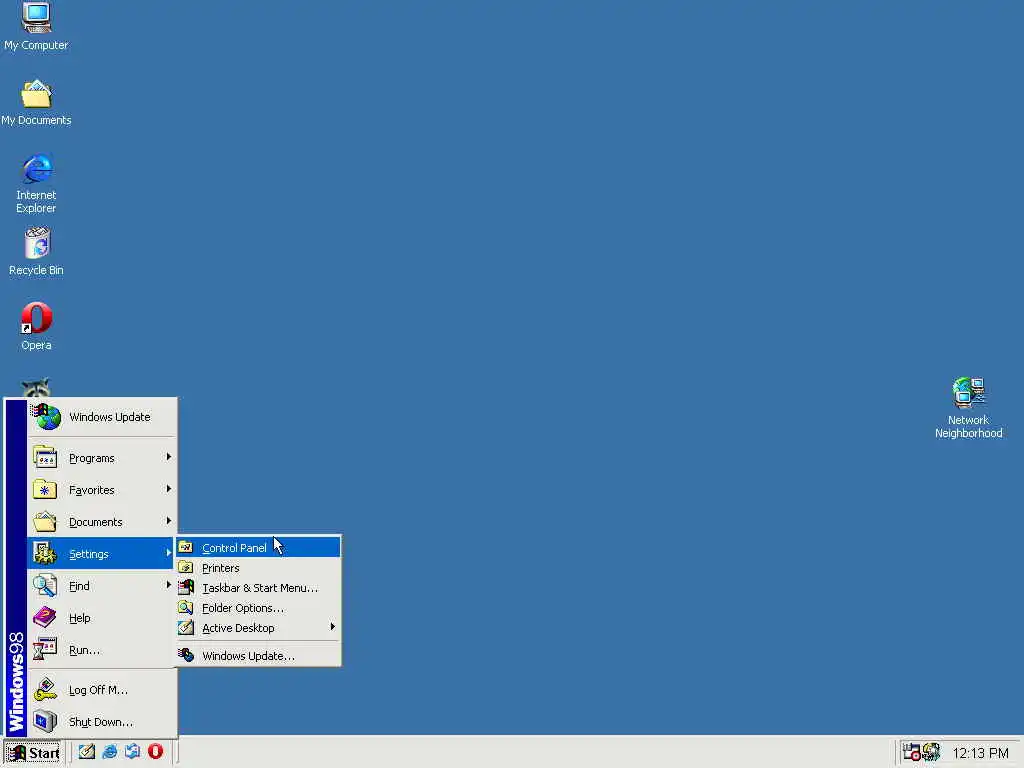Click the Documents submenu arrow
This screenshot has height=768, width=1024.
click(x=168, y=521)
